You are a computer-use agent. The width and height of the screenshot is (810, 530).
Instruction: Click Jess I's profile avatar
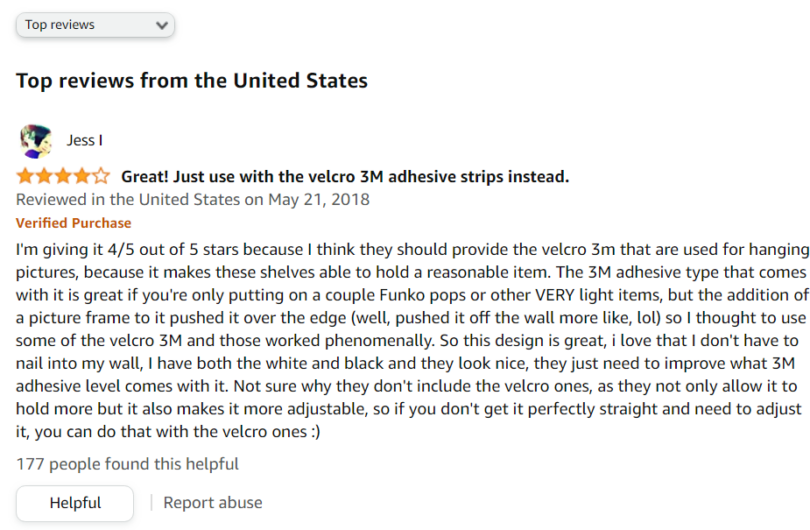[36, 141]
